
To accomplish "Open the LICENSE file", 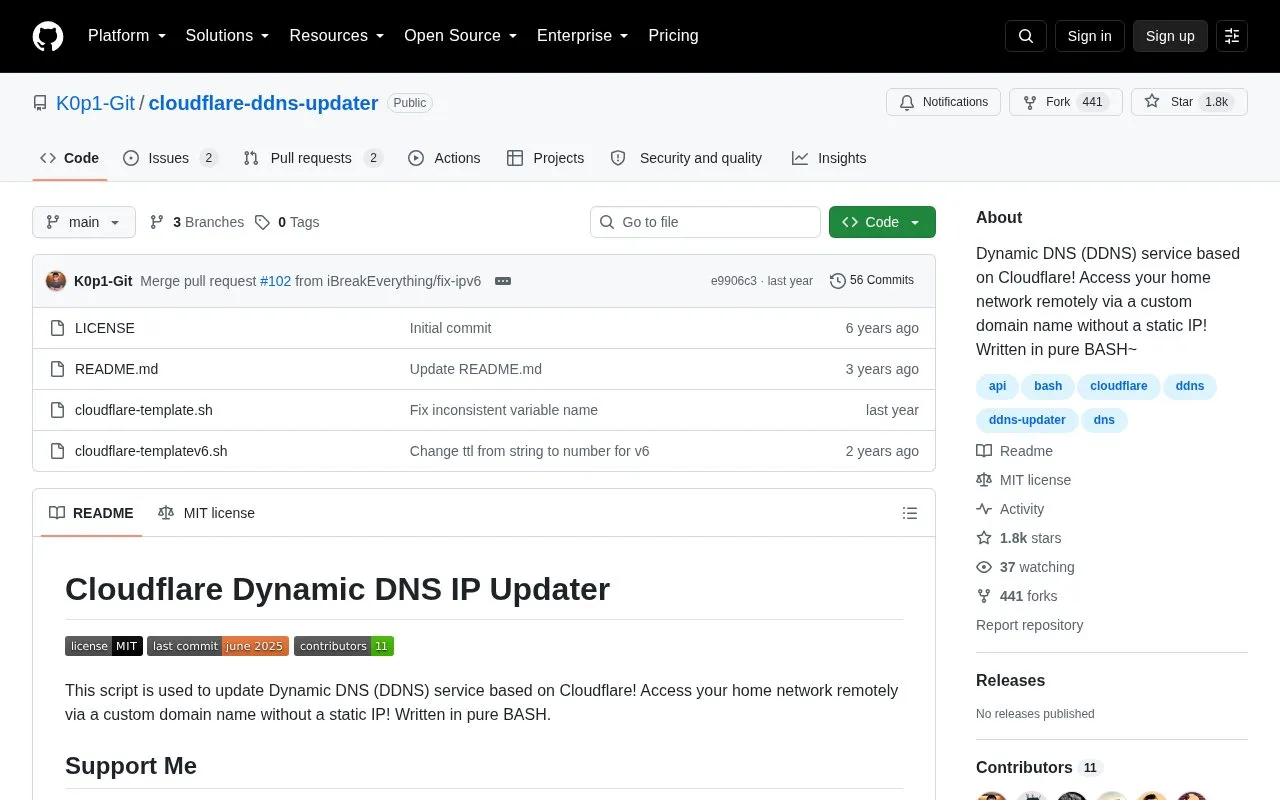I will pos(105,328).
